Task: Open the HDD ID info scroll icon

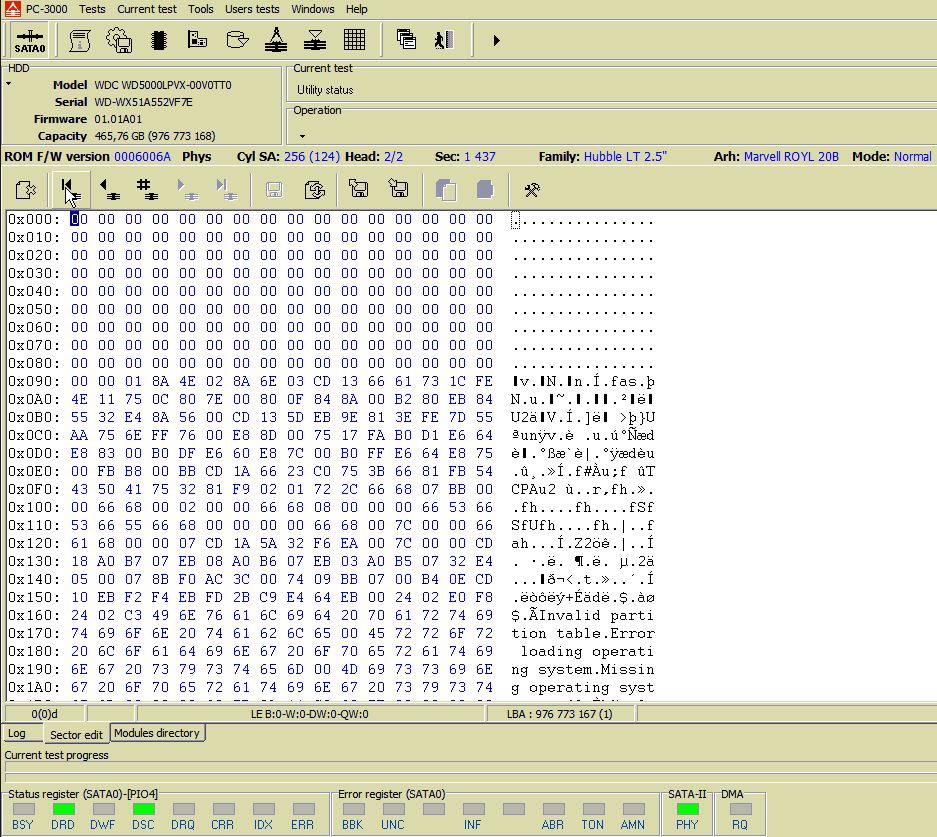Action: click(79, 41)
